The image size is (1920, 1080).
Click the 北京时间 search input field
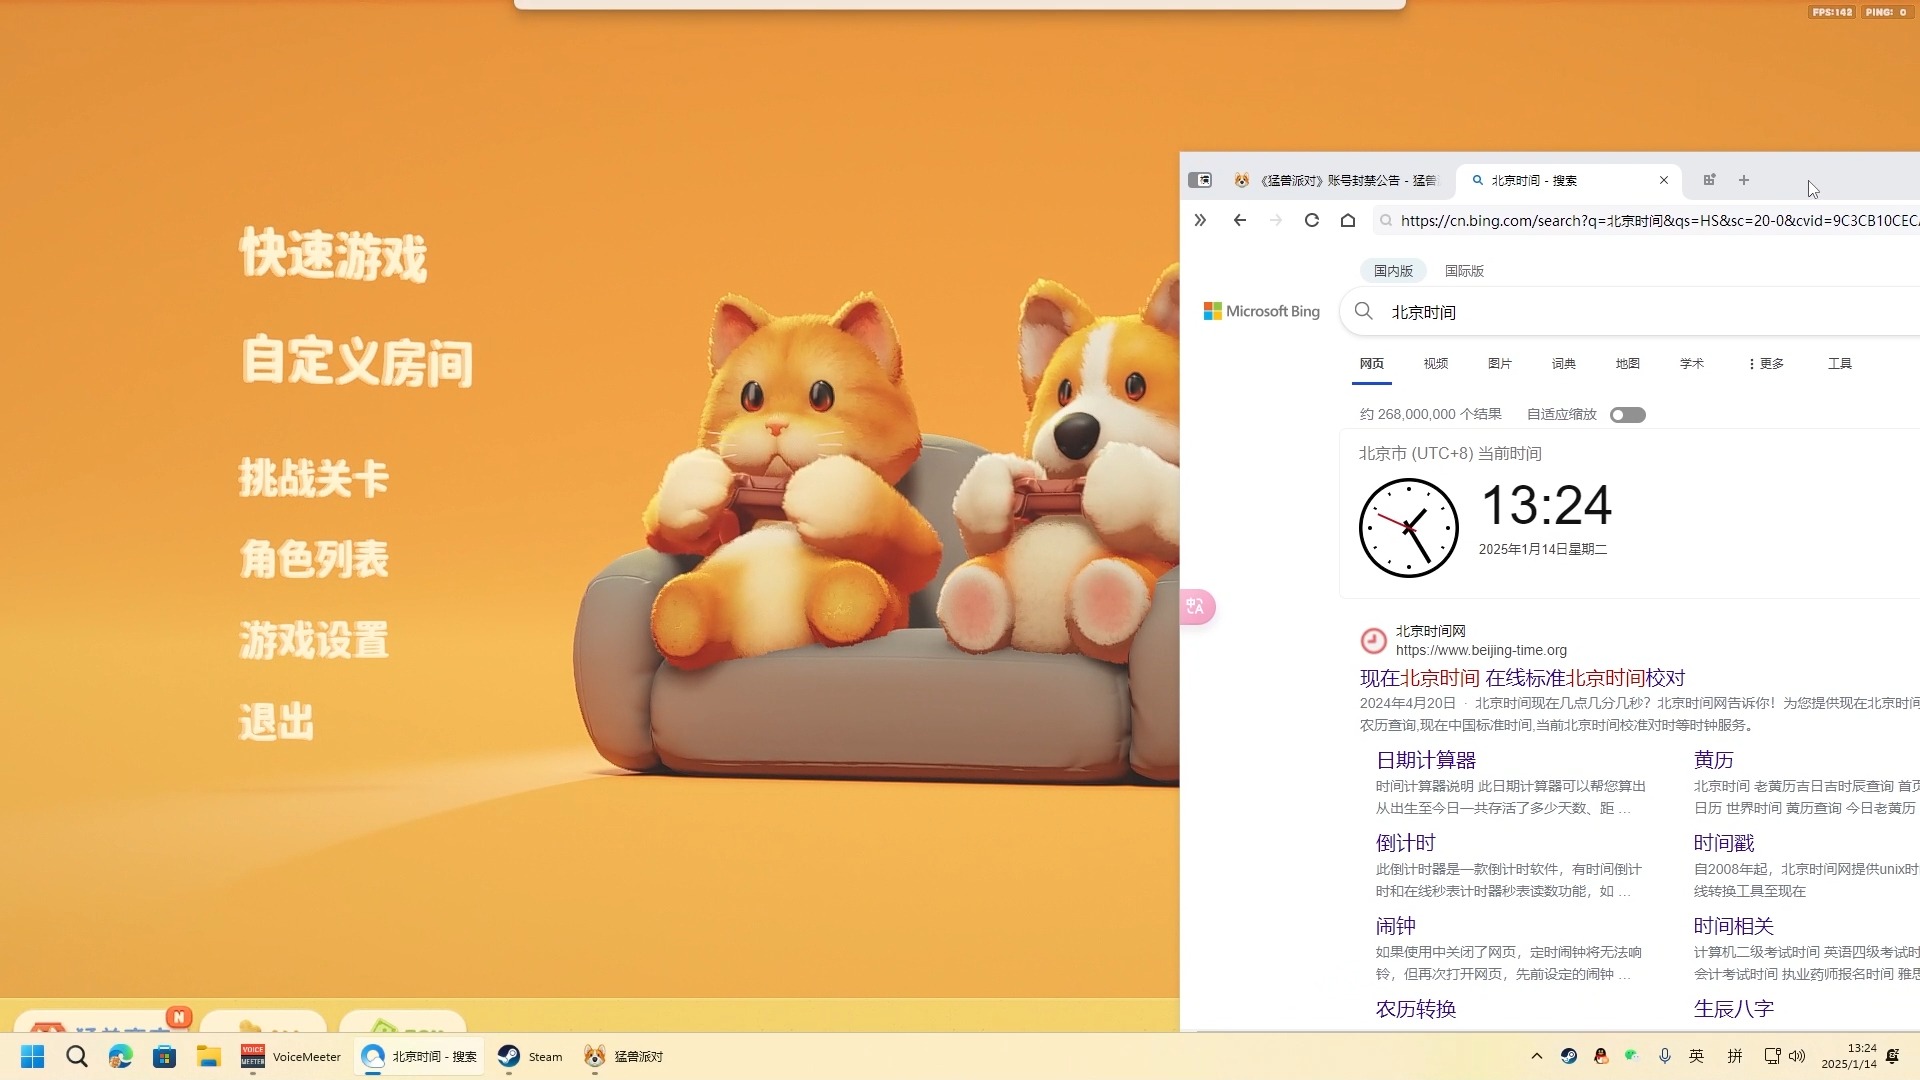coord(1424,311)
